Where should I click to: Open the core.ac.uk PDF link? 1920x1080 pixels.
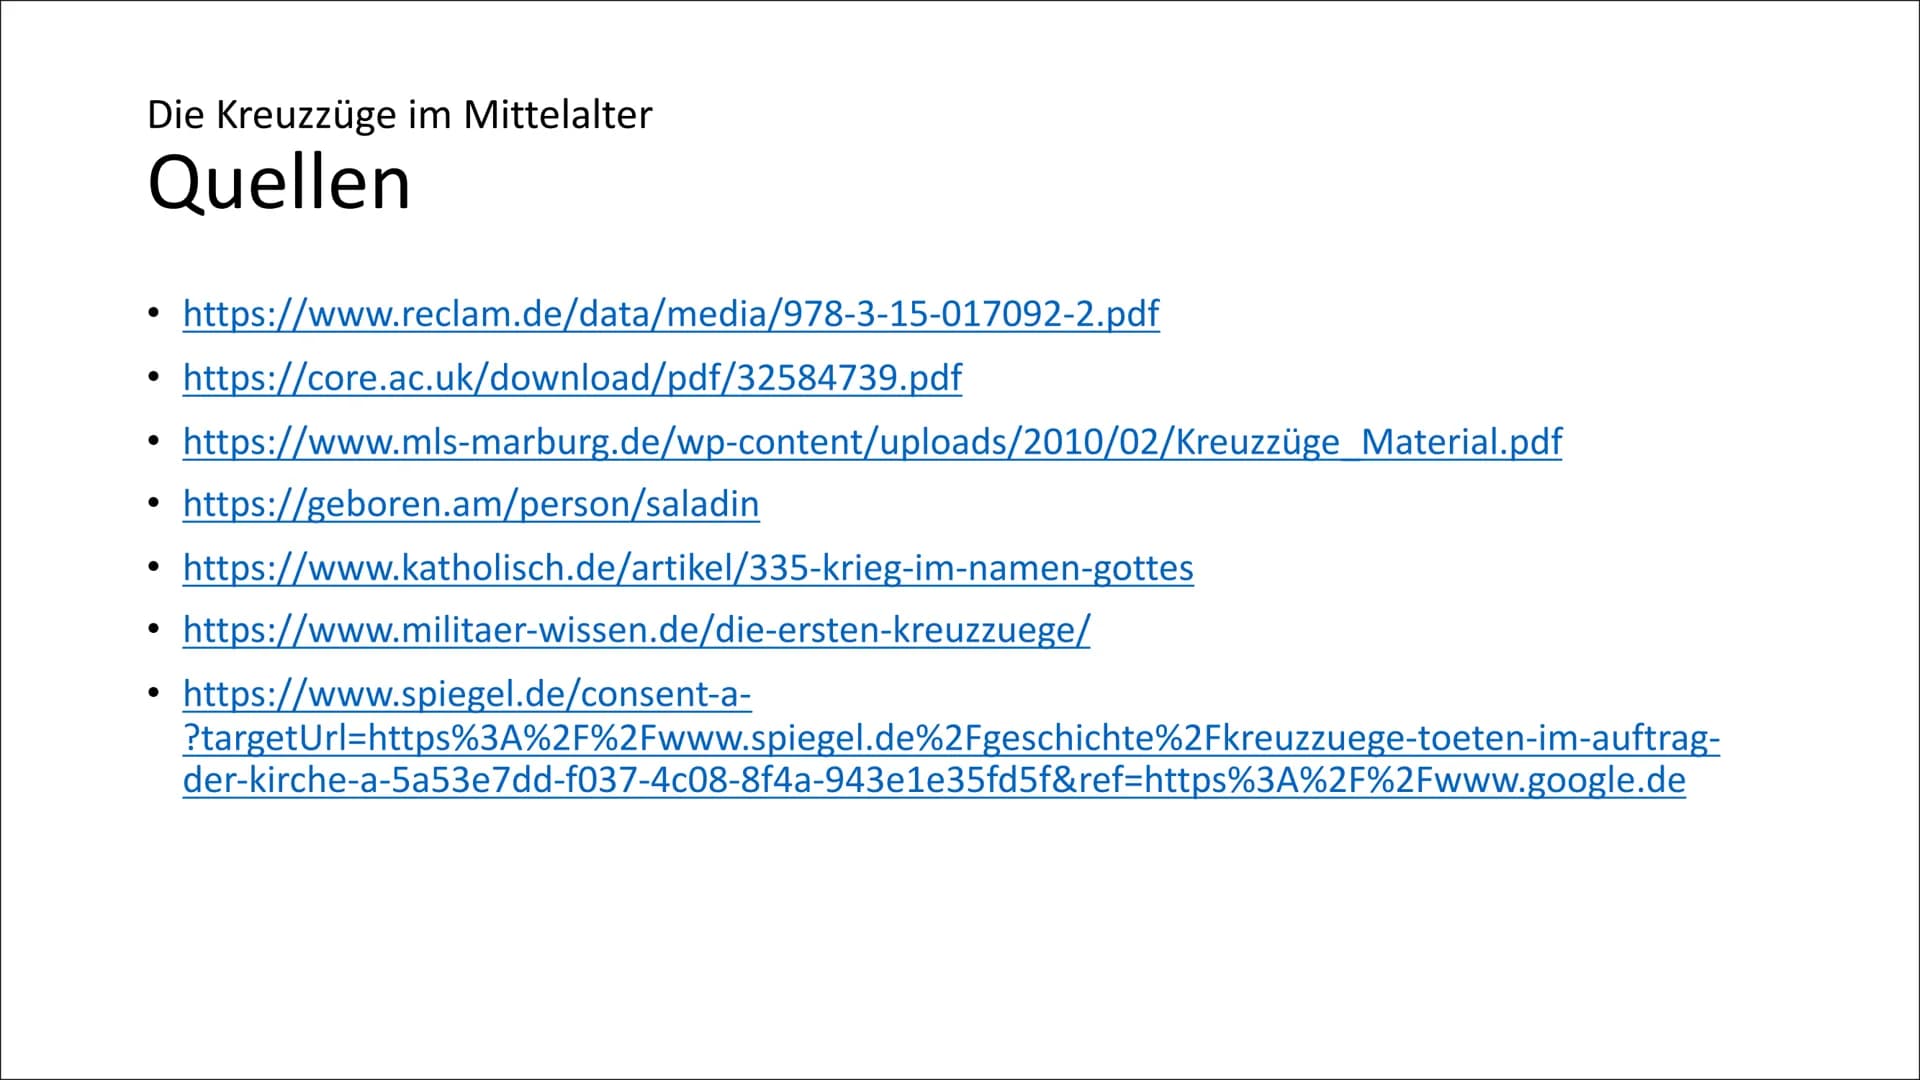coord(572,376)
